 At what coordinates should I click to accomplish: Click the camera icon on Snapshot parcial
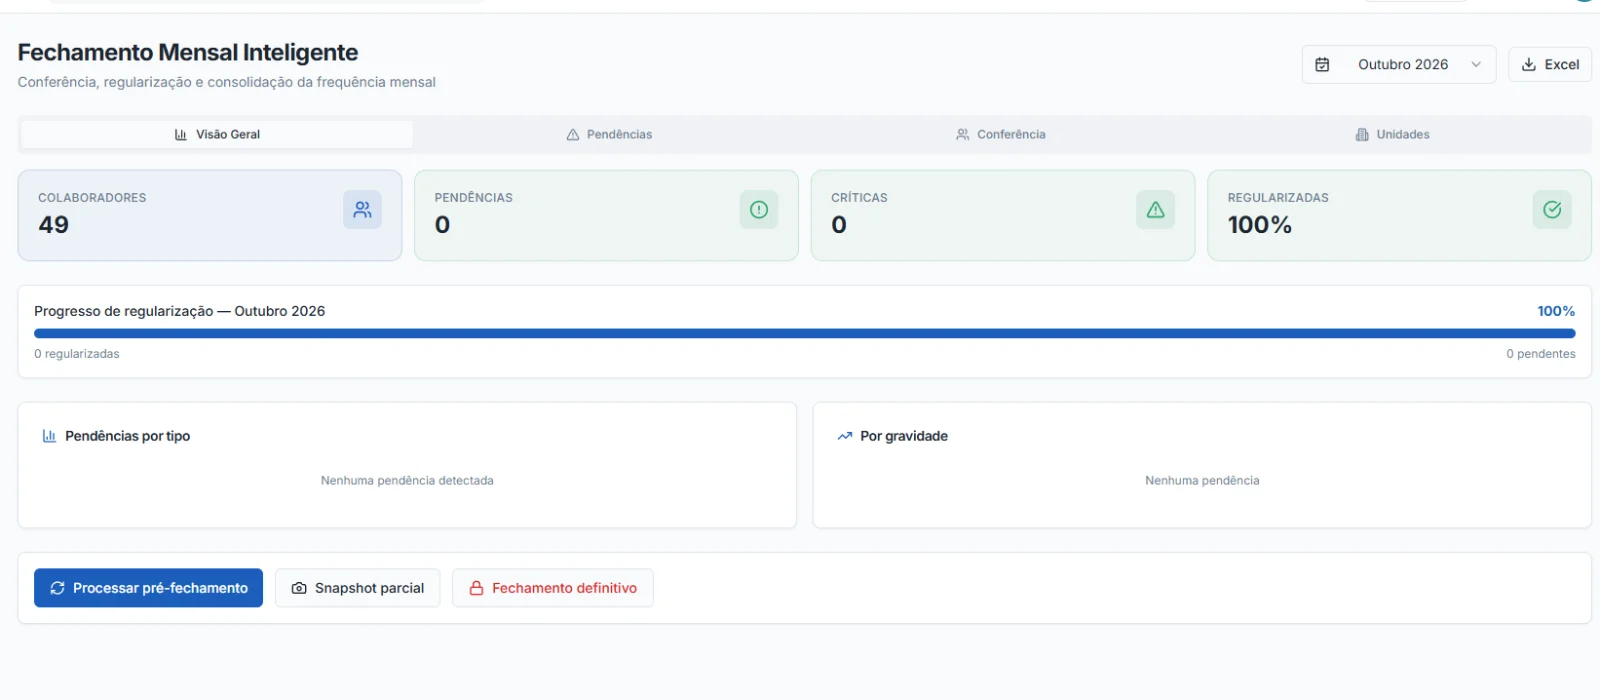[x=299, y=588]
